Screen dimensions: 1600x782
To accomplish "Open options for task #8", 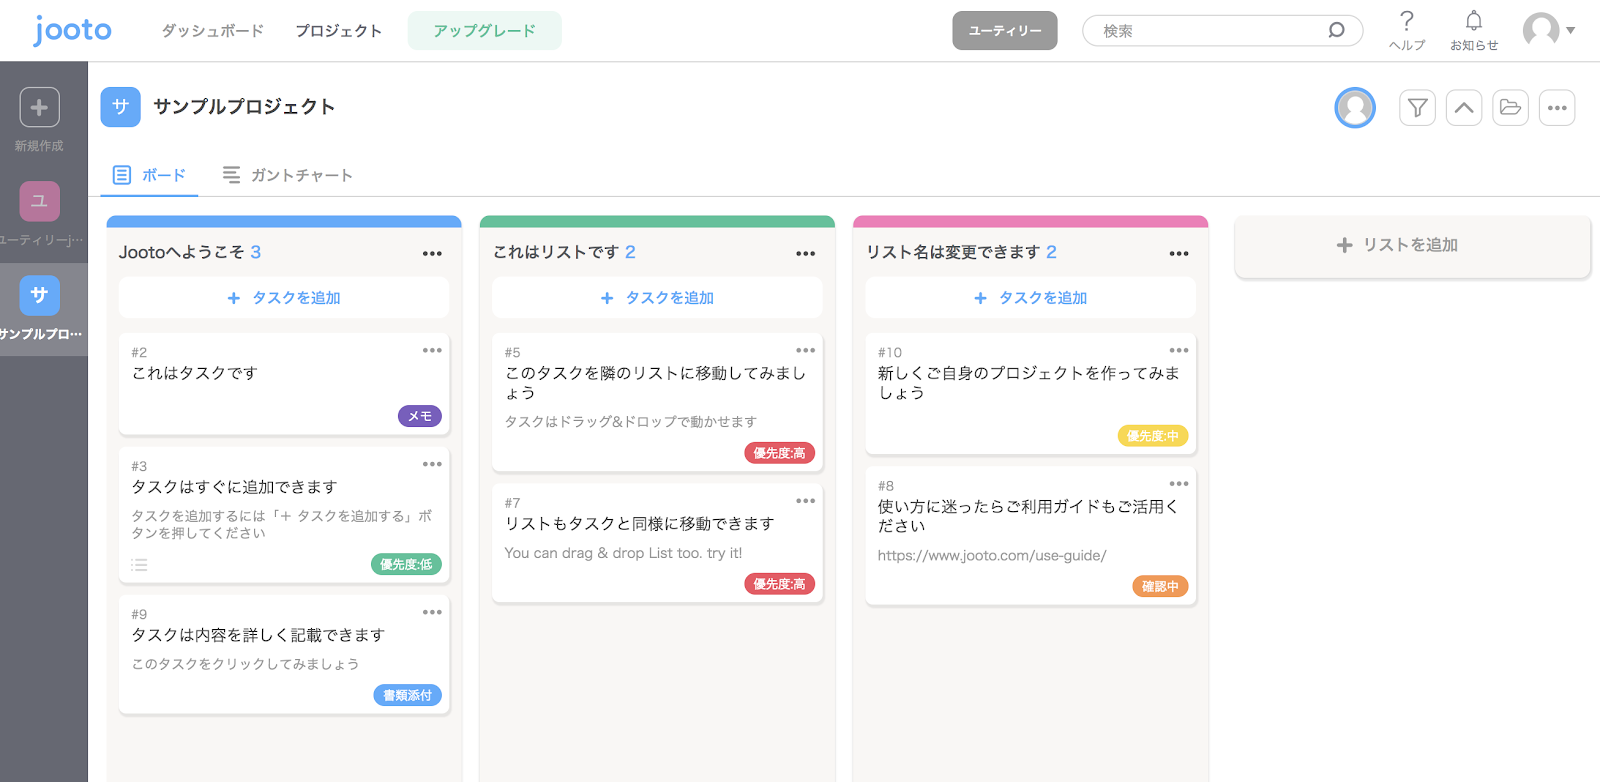I will [1179, 484].
